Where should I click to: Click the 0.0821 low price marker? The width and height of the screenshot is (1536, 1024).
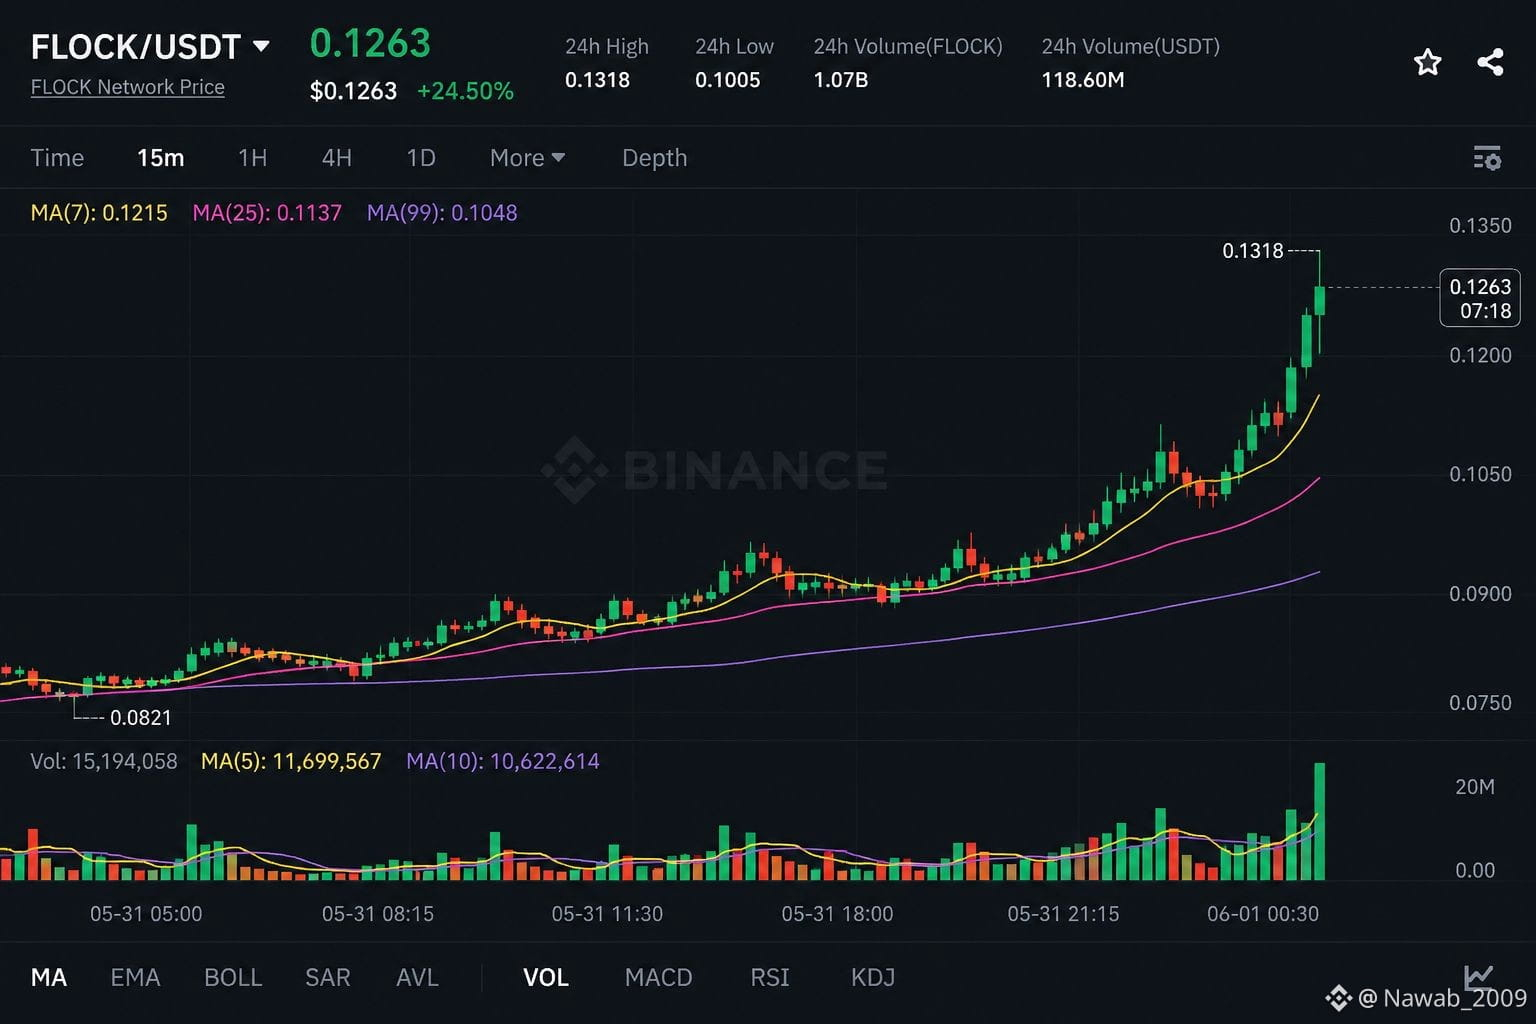(140, 717)
